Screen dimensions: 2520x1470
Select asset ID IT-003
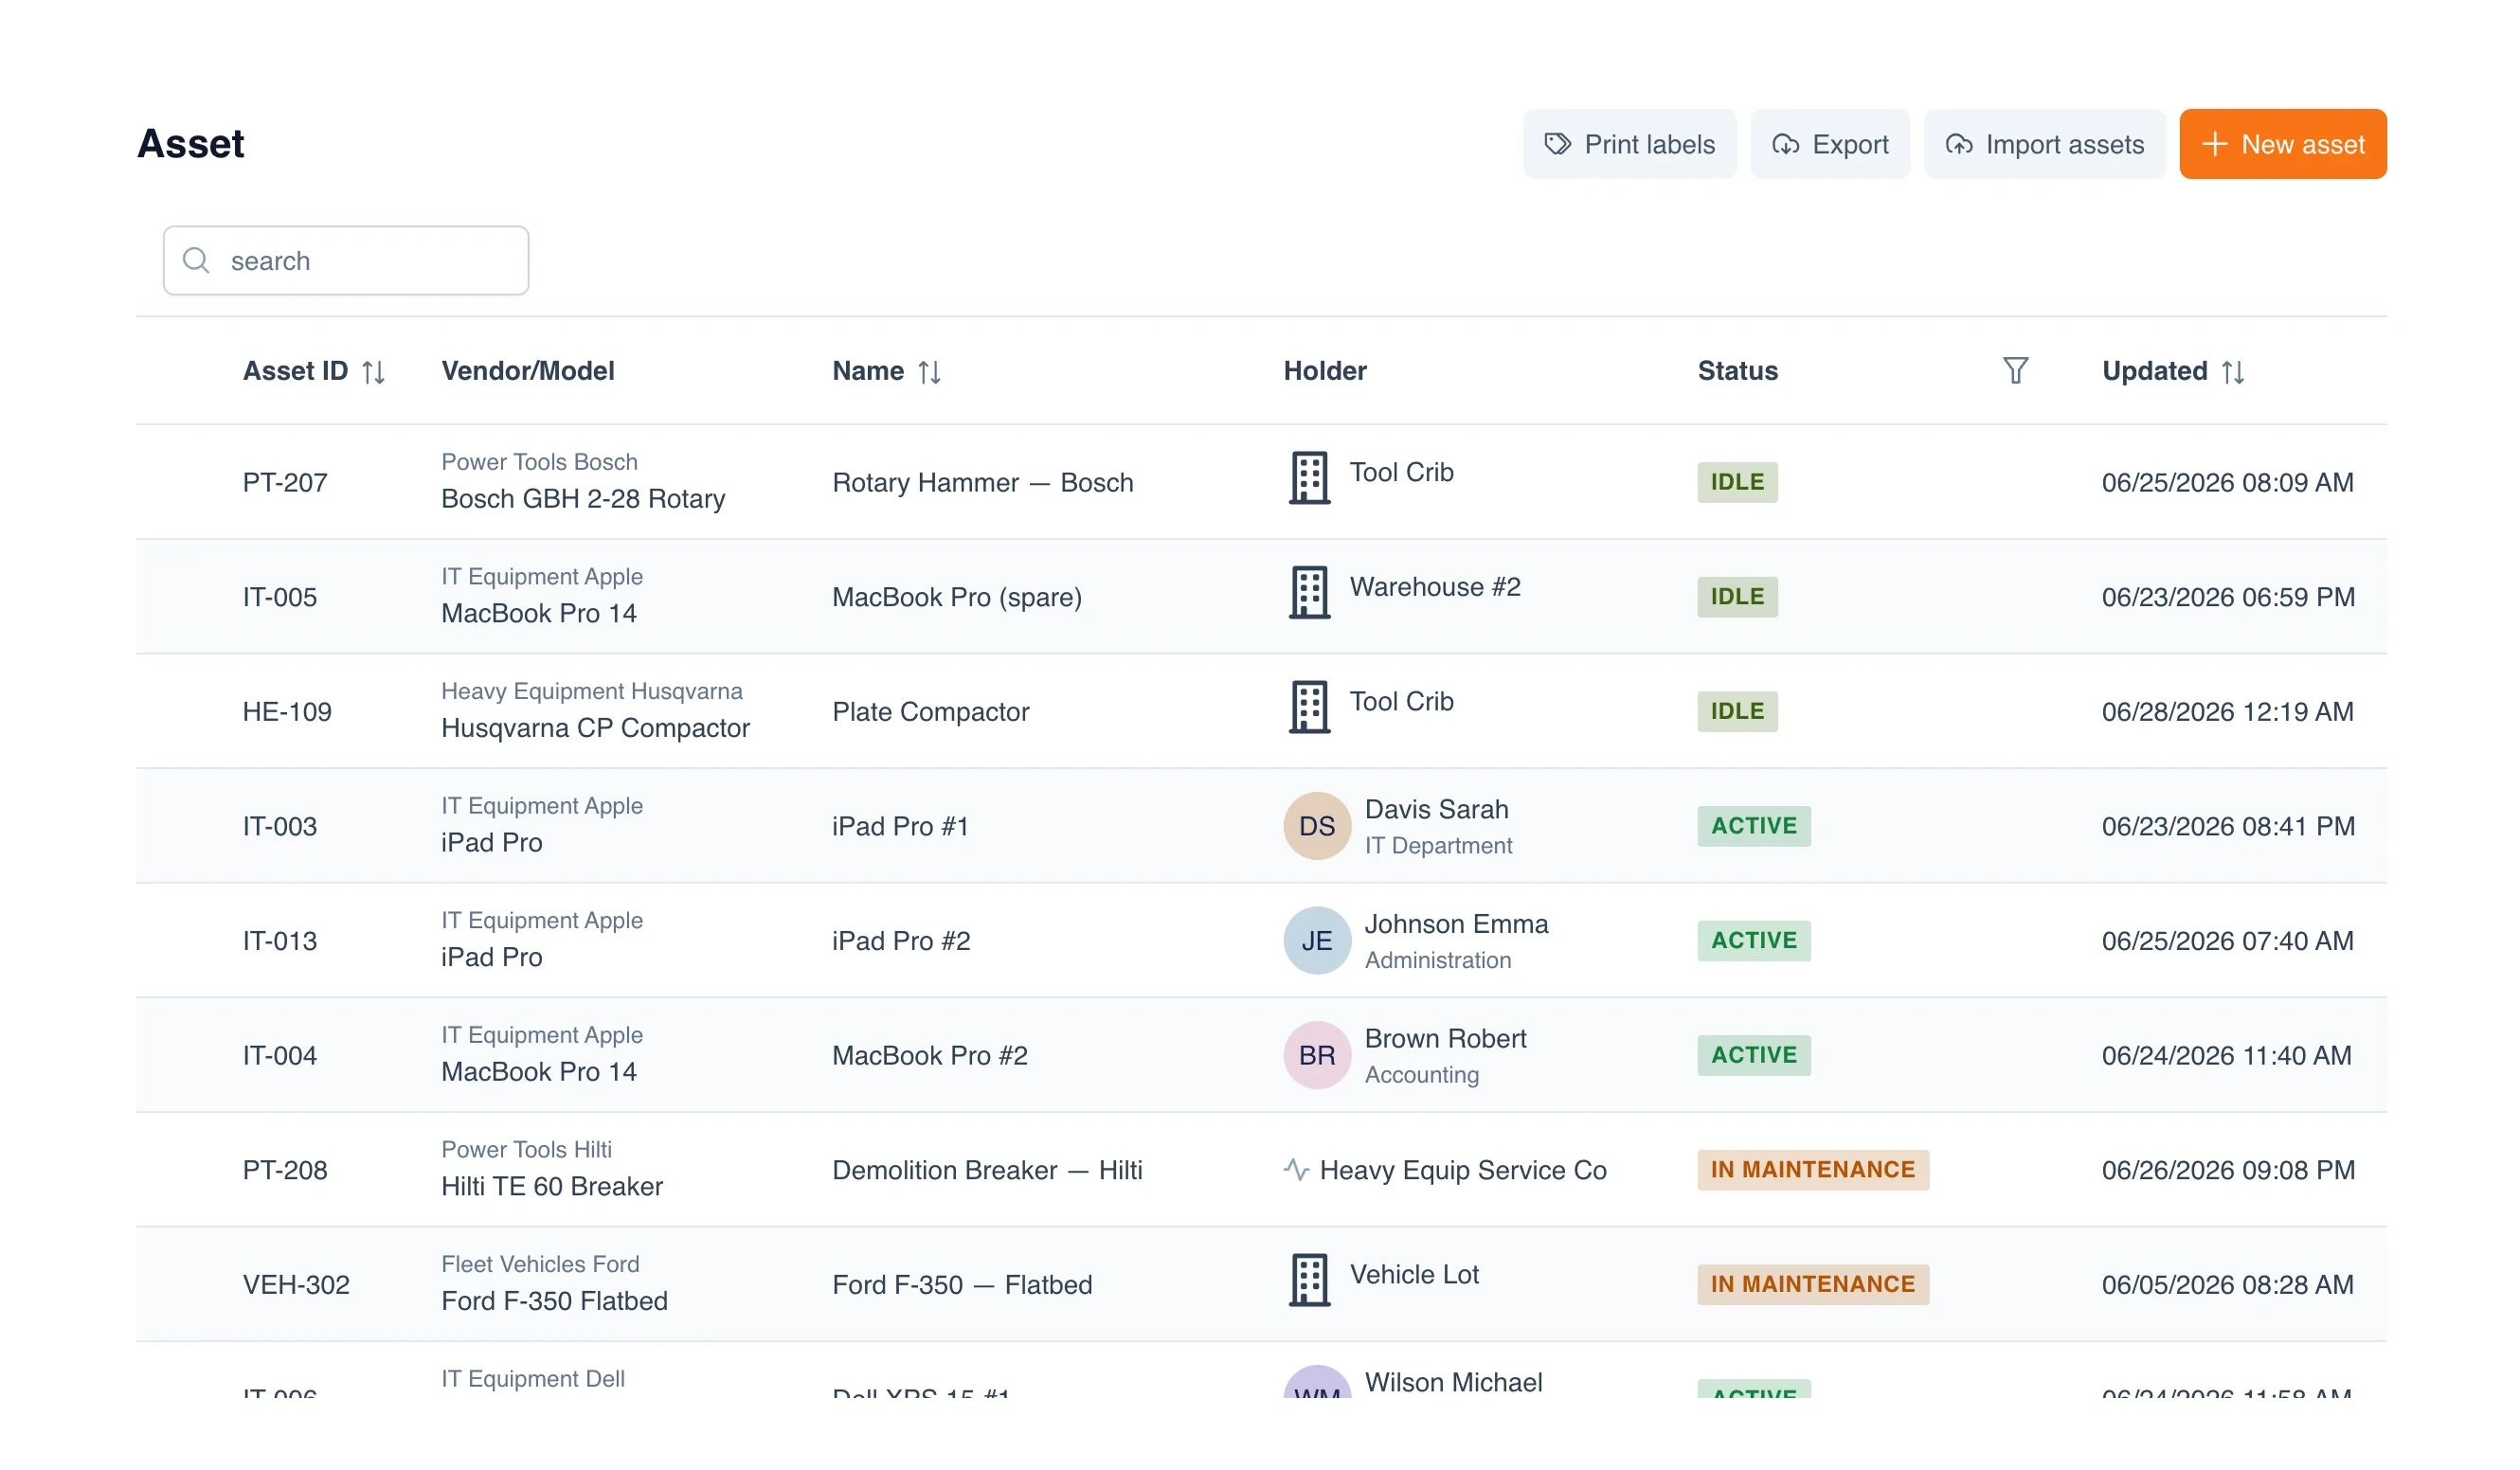[x=280, y=826]
